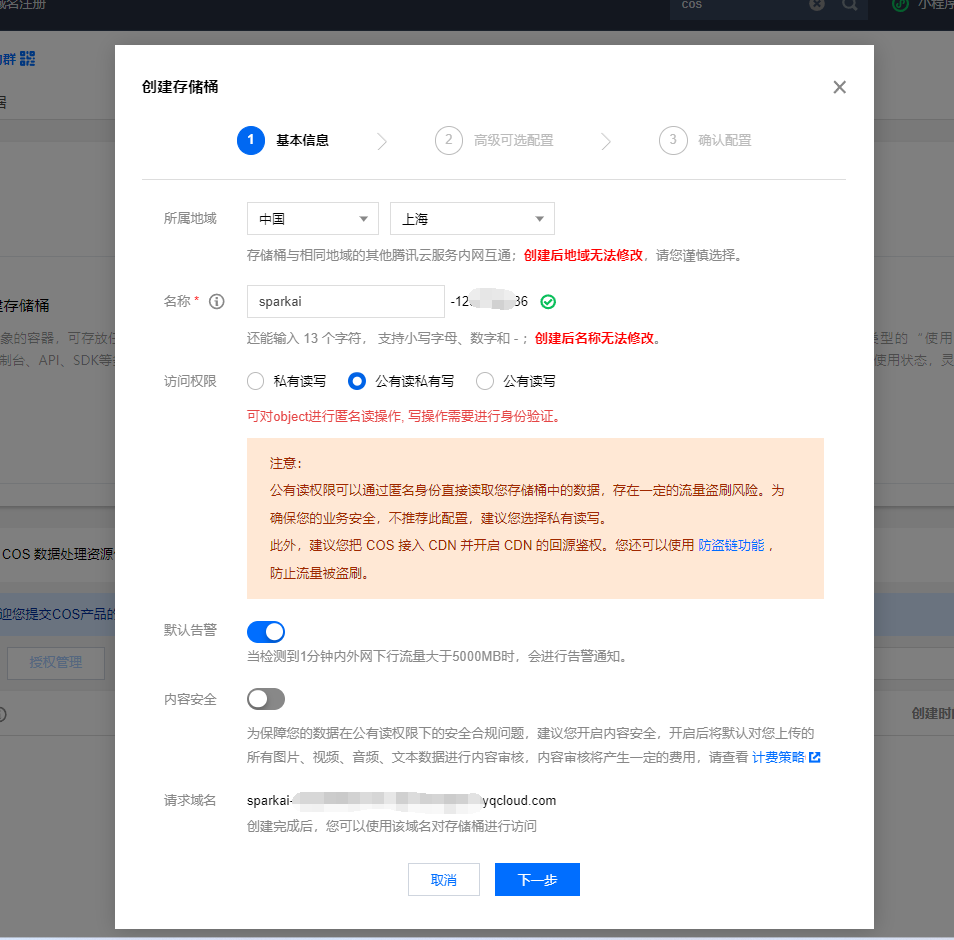This screenshot has width=954, height=940.
Task: Open the 中国 country dropdown
Action: [x=312, y=219]
